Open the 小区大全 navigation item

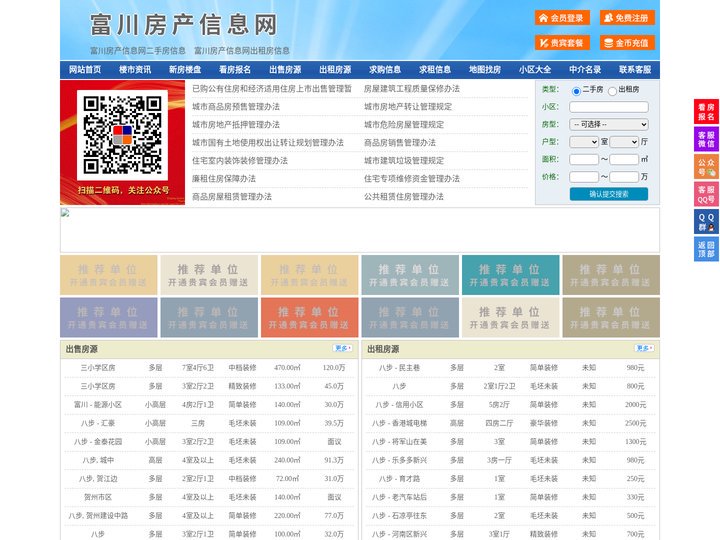point(535,70)
